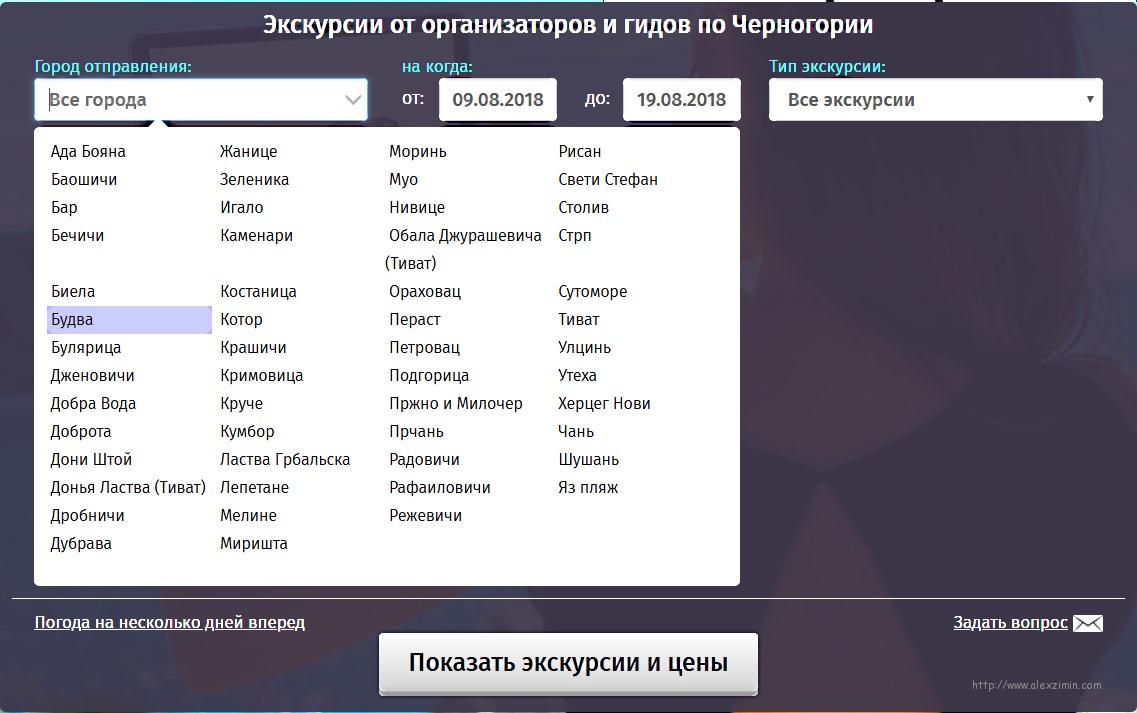Screen dimensions: 1137x713
Task: Choose Моринь in the list
Action: click(x=418, y=152)
